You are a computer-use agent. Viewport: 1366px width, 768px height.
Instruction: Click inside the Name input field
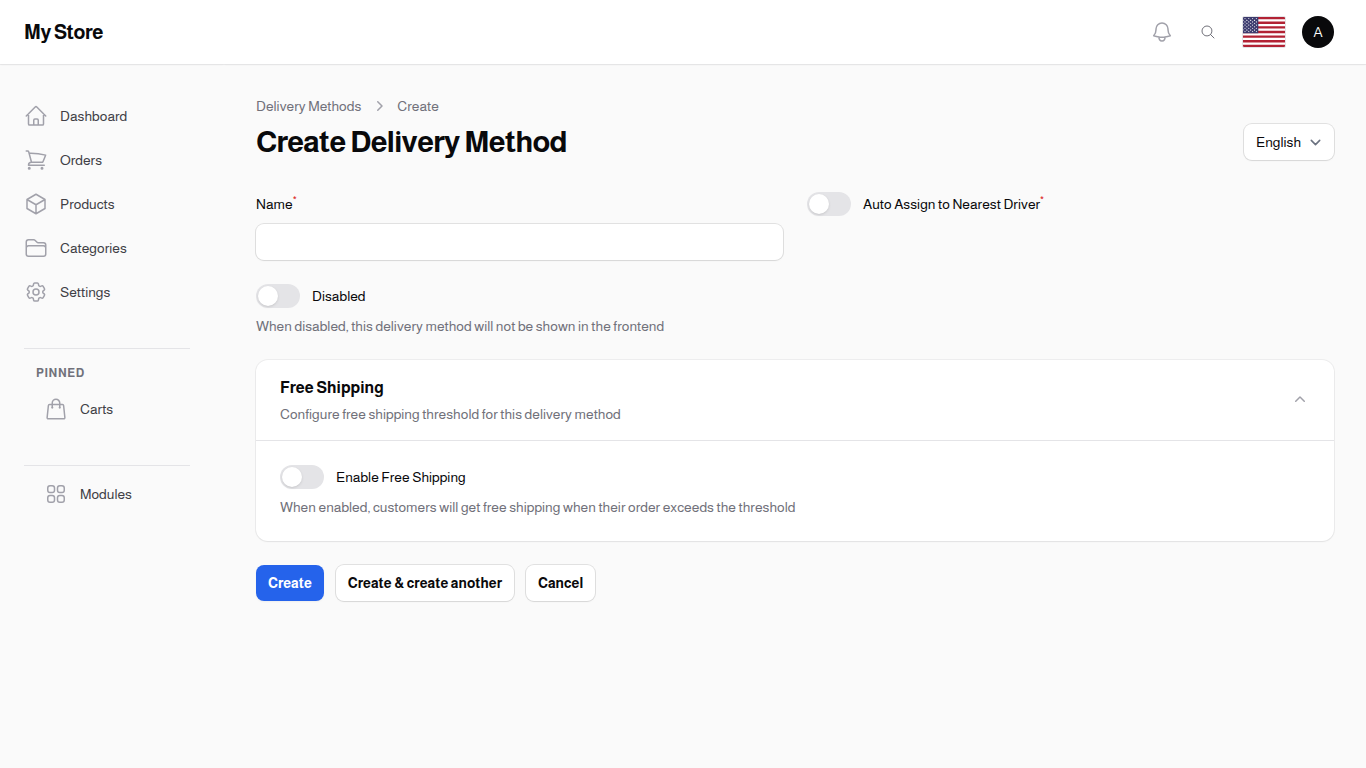pos(519,242)
